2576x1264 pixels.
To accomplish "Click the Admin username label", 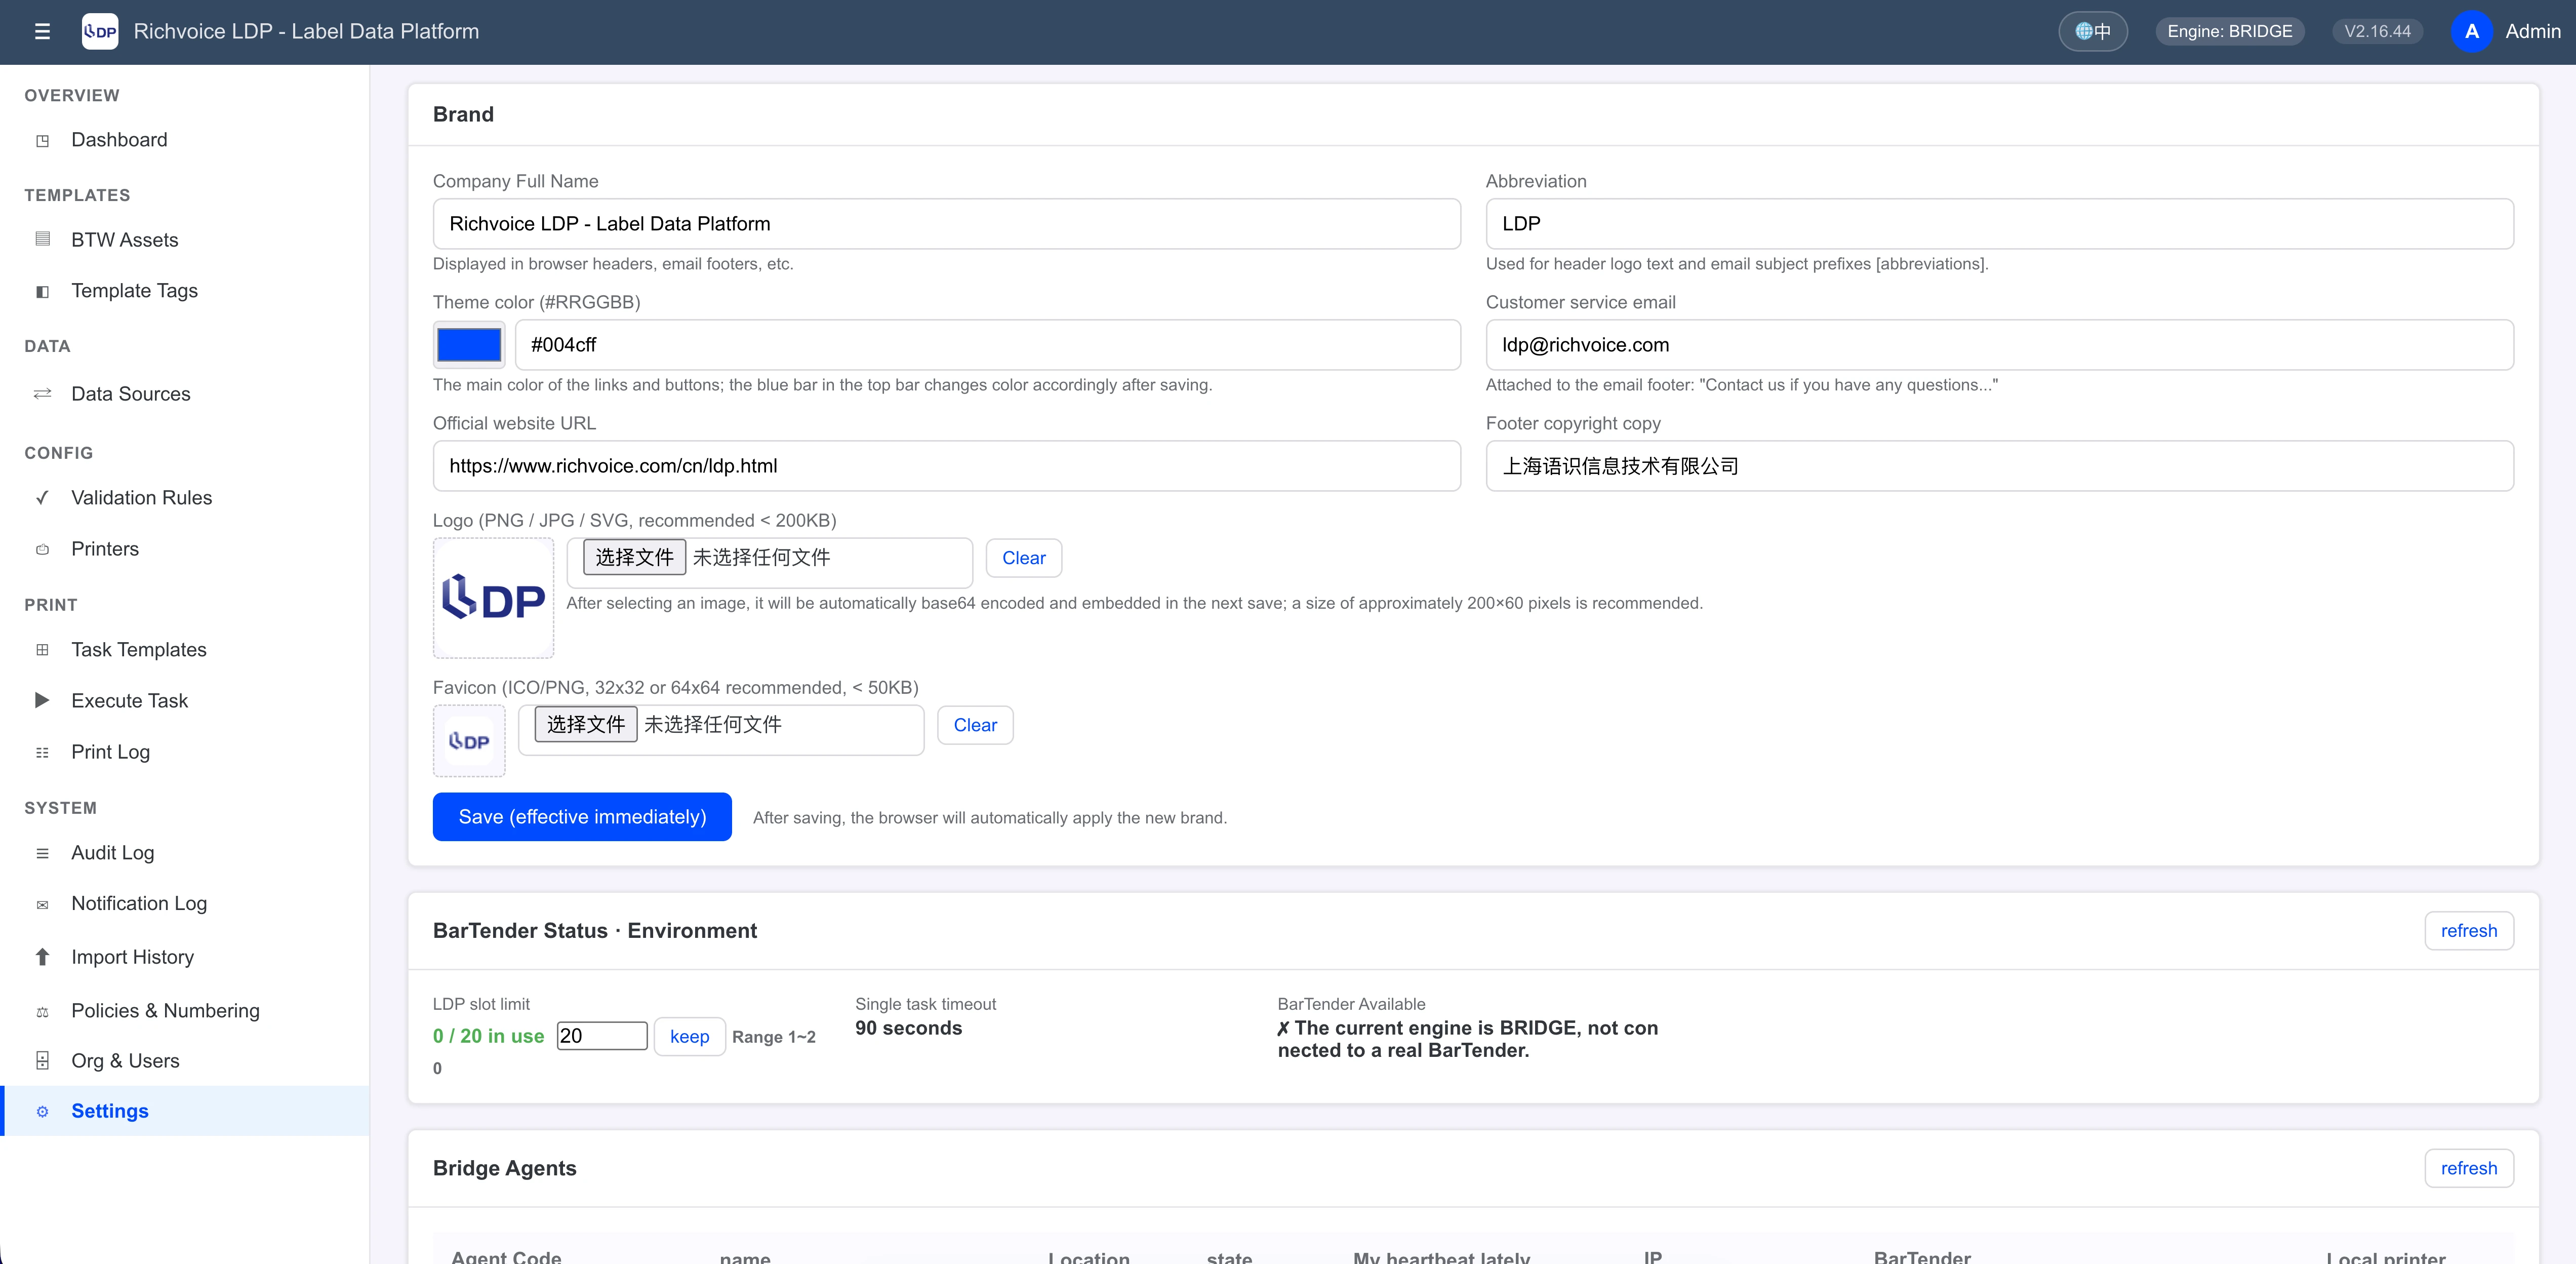I will click(2532, 31).
